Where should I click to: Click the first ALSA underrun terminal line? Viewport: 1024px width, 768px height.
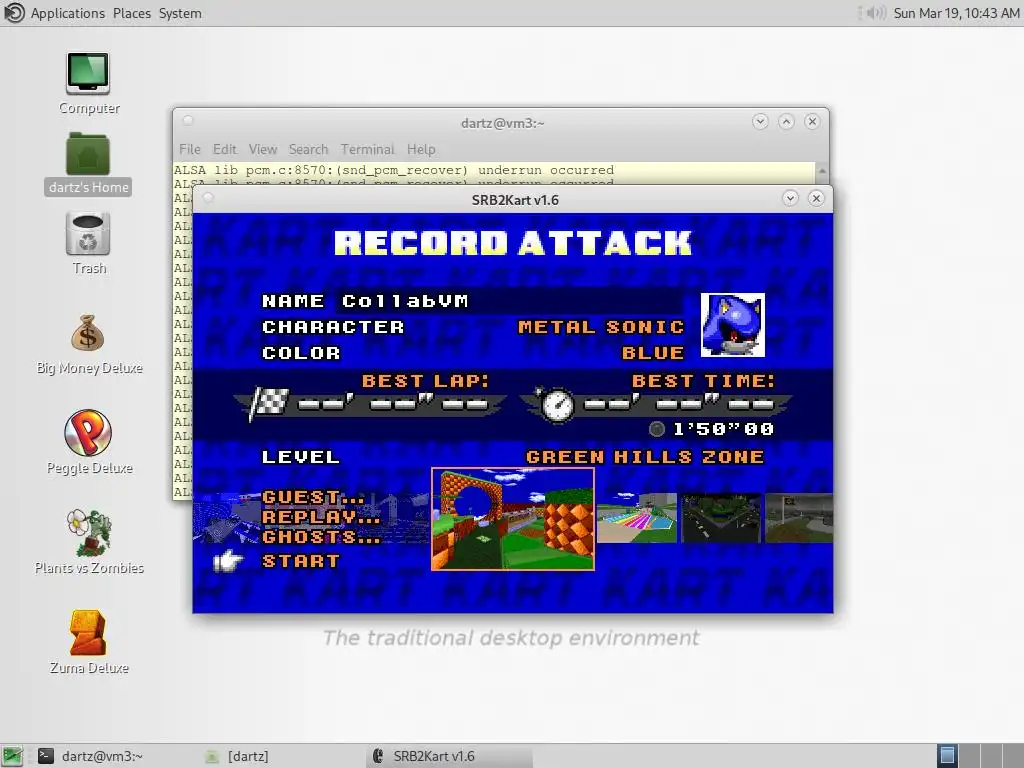click(x=394, y=170)
